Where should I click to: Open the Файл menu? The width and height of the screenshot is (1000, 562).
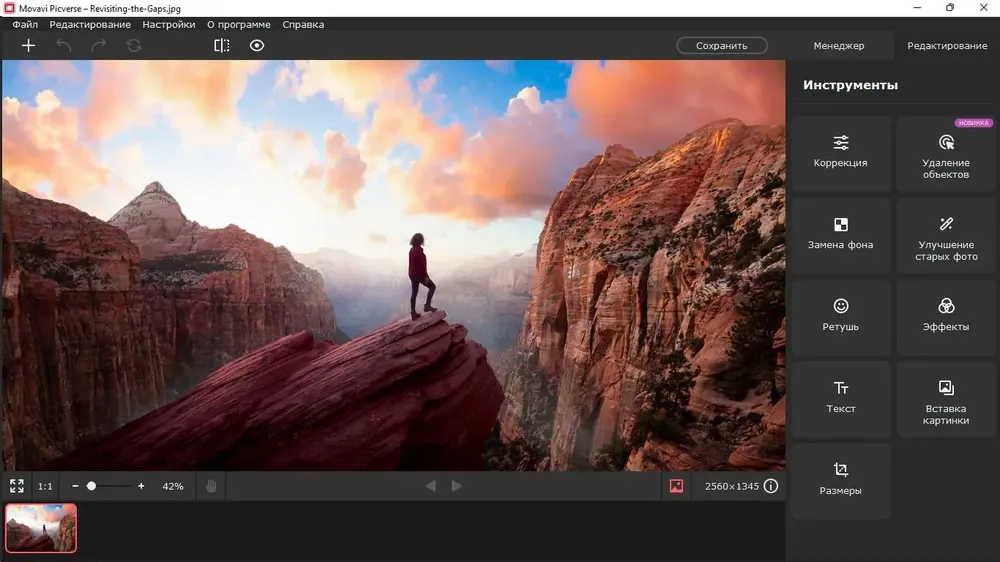click(25, 24)
